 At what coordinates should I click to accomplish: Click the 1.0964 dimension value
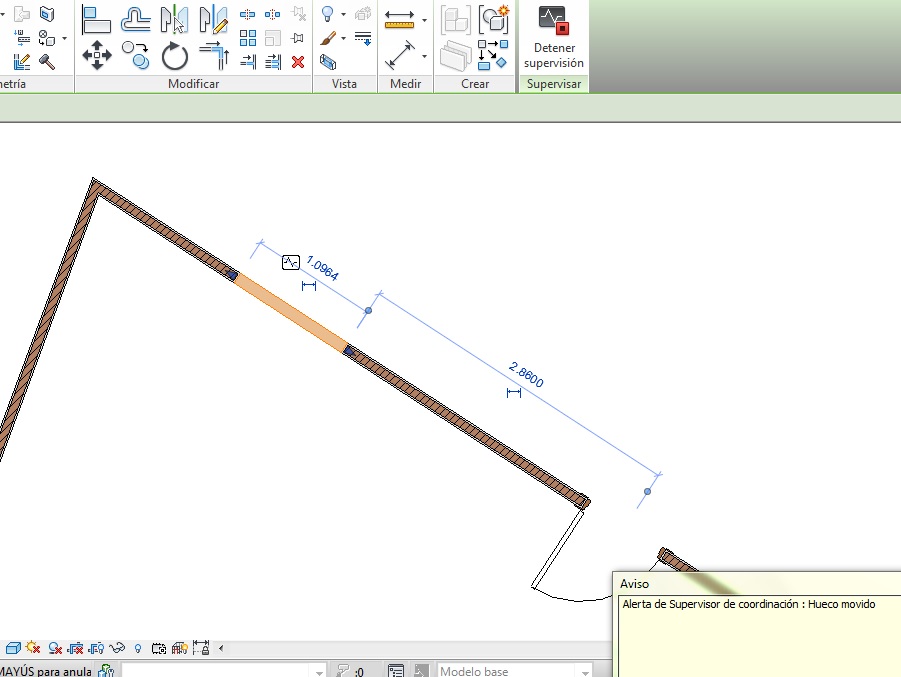tap(323, 269)
